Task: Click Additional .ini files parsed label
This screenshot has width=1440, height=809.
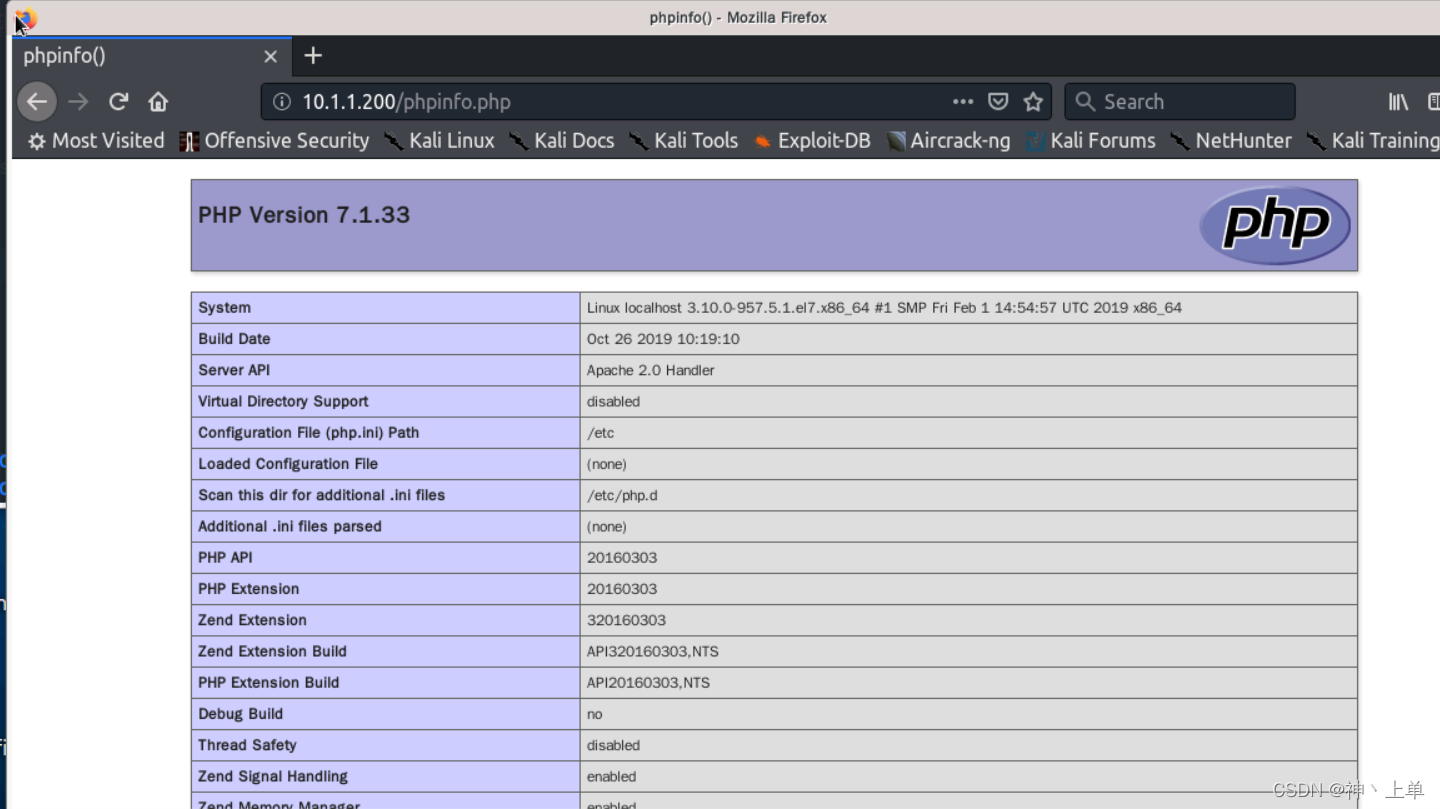Action: (290, 526)
